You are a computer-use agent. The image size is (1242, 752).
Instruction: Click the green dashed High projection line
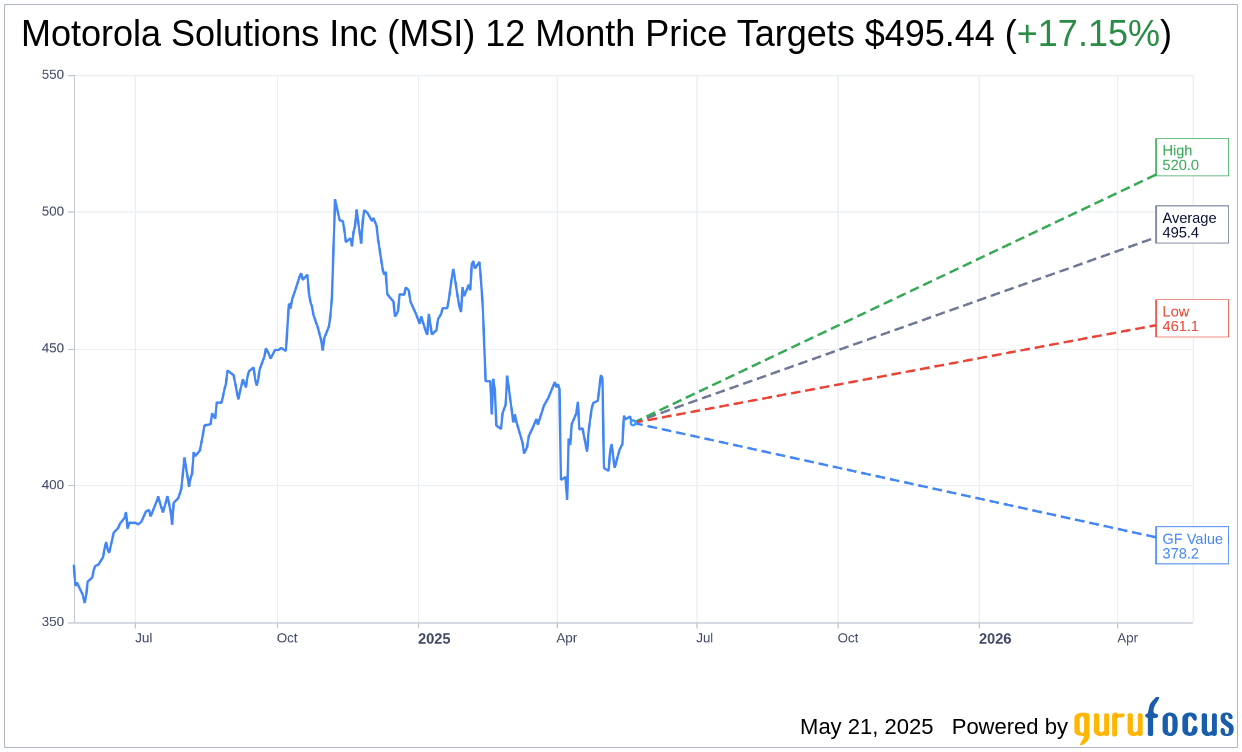[895, 298]
